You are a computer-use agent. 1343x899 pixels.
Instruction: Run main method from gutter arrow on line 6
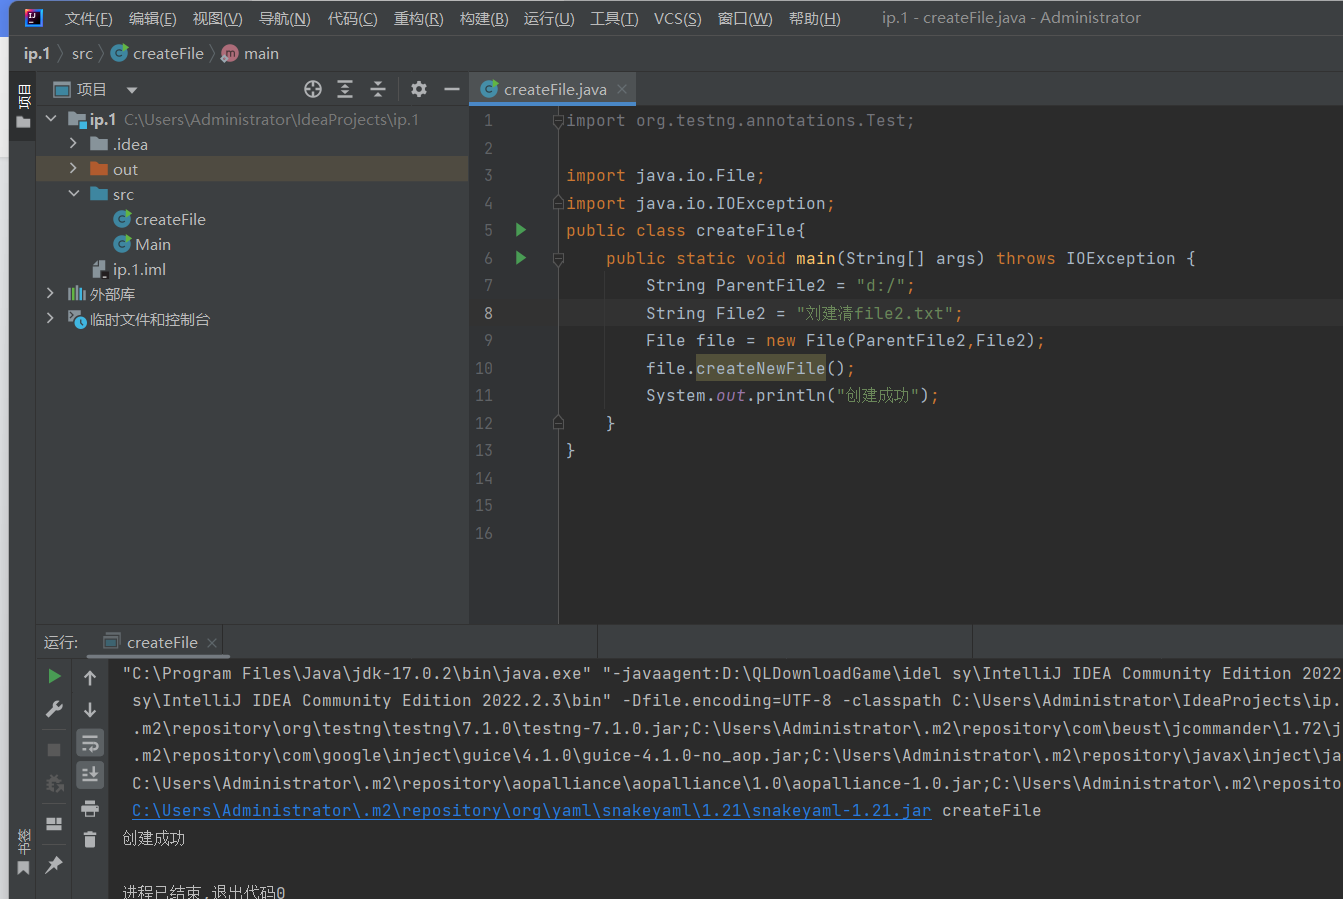click(x=520, y=258)
